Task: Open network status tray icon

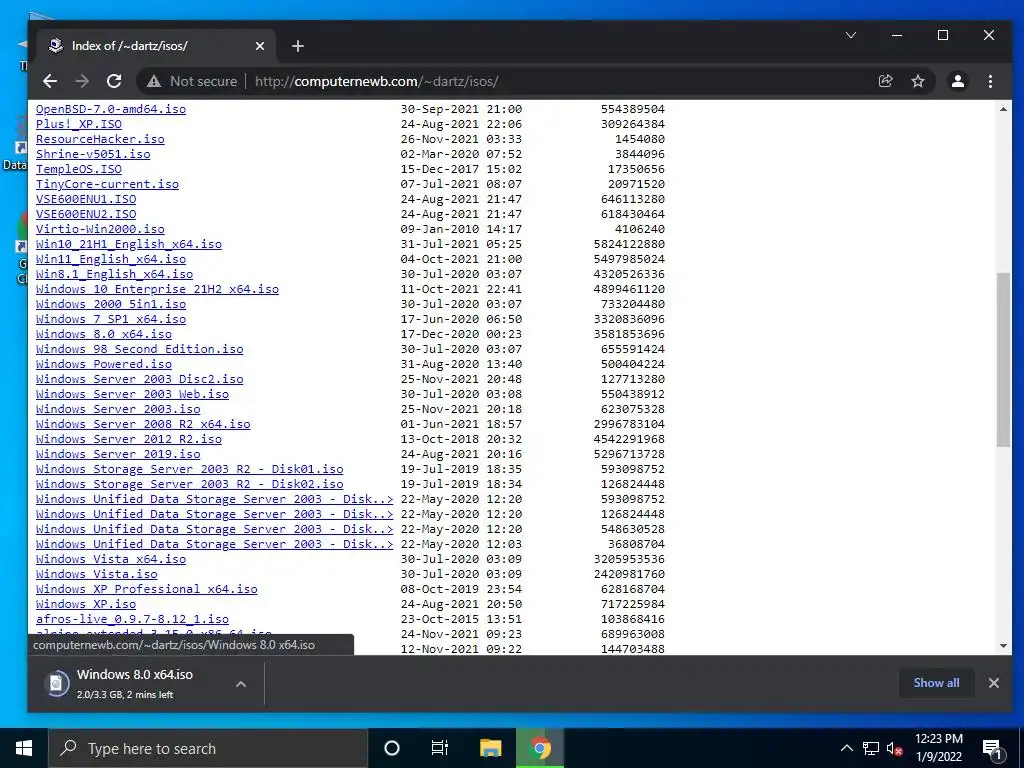Action: (871, 748)
